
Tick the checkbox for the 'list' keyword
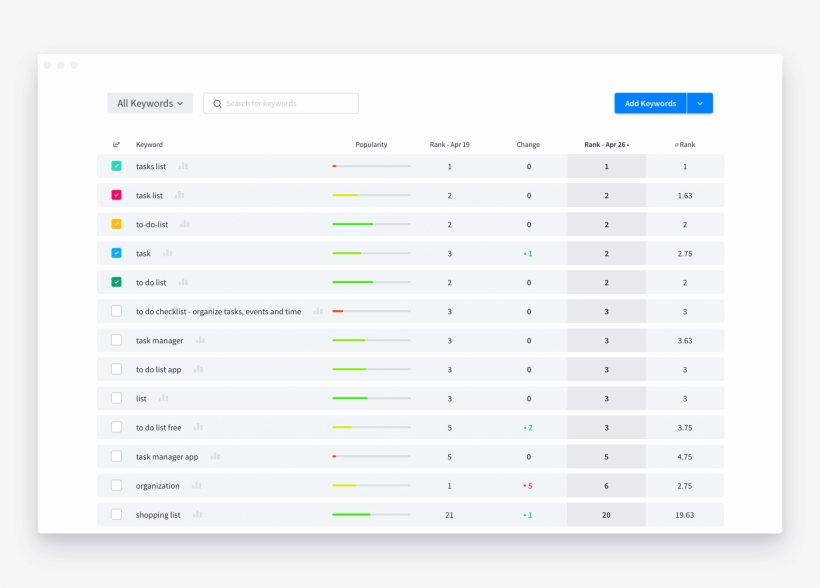[x=116, y=398]
